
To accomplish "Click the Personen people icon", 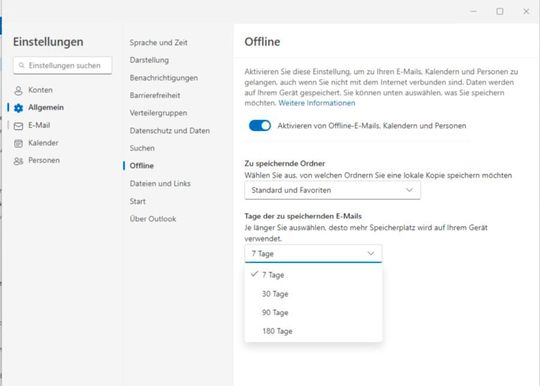I will click(18, 161).
